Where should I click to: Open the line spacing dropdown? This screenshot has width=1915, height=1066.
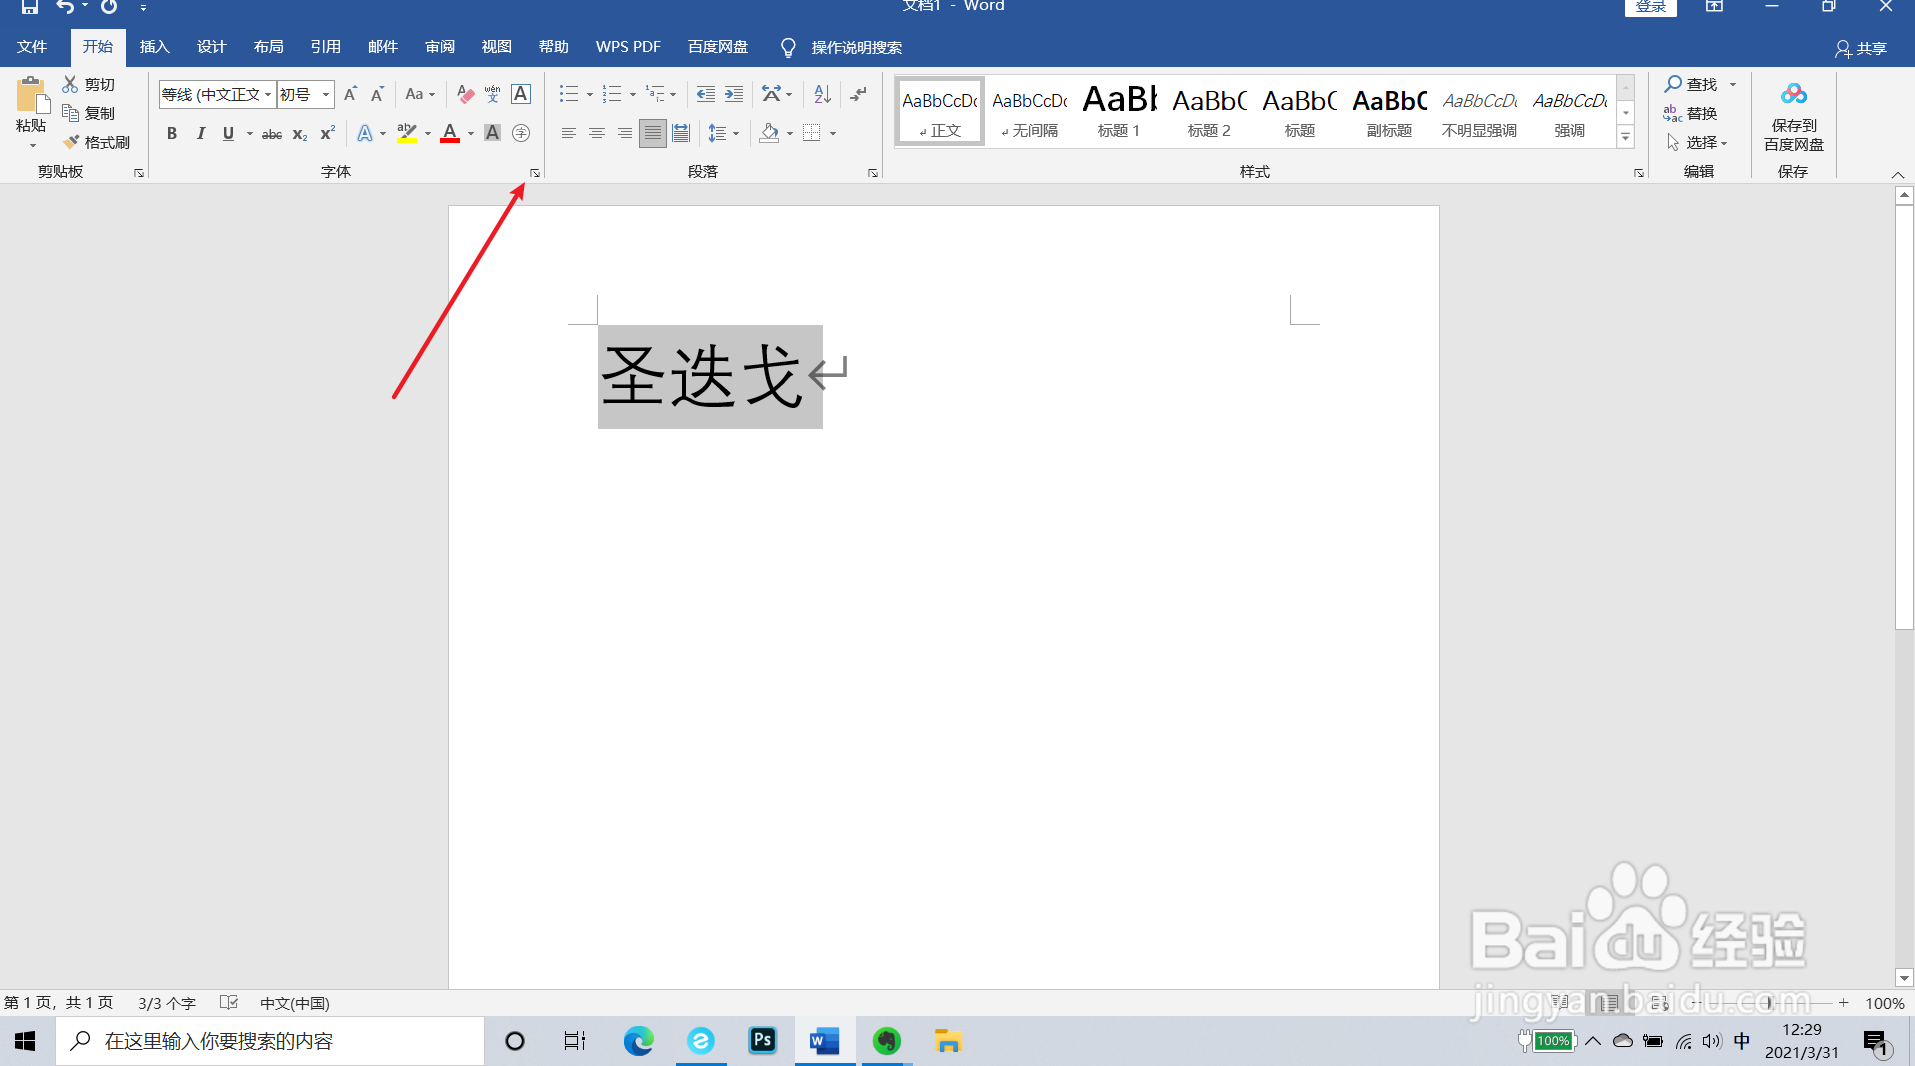pyautogui.click(x=723, y=133)
